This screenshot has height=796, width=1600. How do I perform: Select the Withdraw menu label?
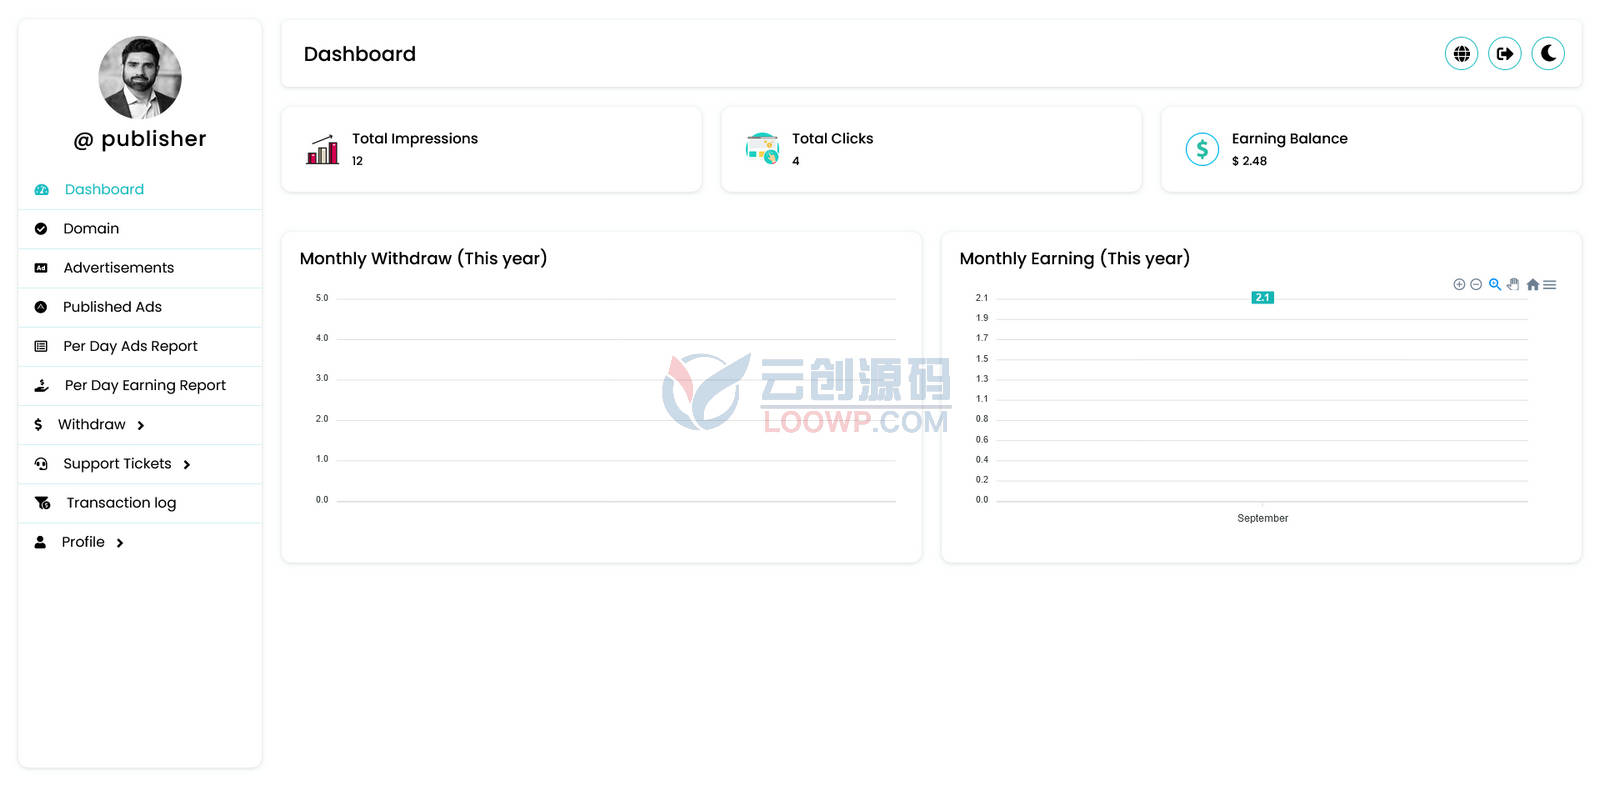tap(92, 425)
